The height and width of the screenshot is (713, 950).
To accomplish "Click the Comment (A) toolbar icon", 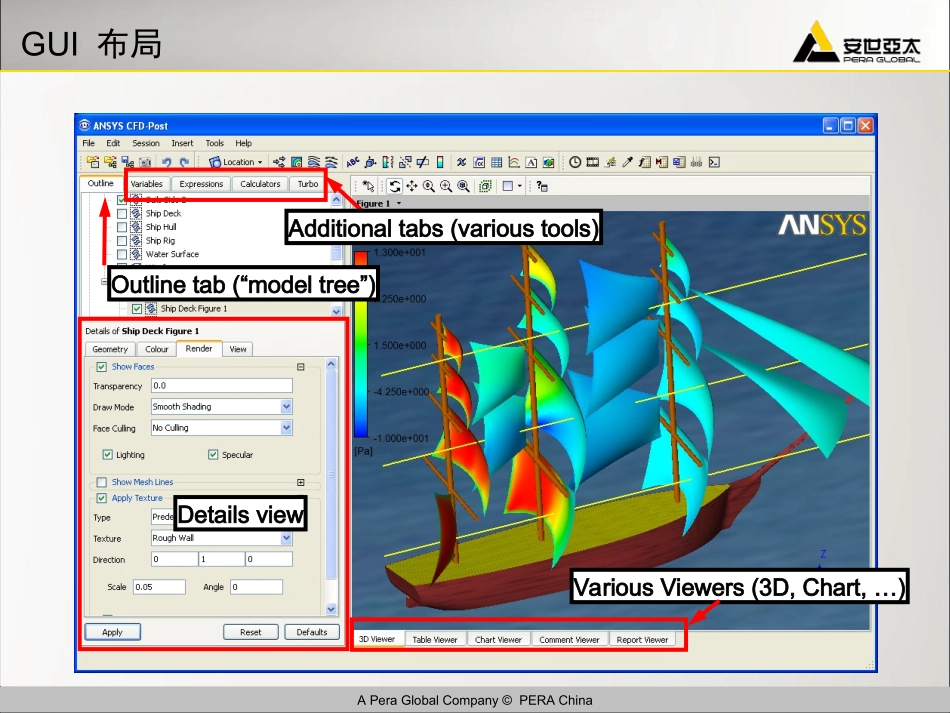I will [531, 162].
